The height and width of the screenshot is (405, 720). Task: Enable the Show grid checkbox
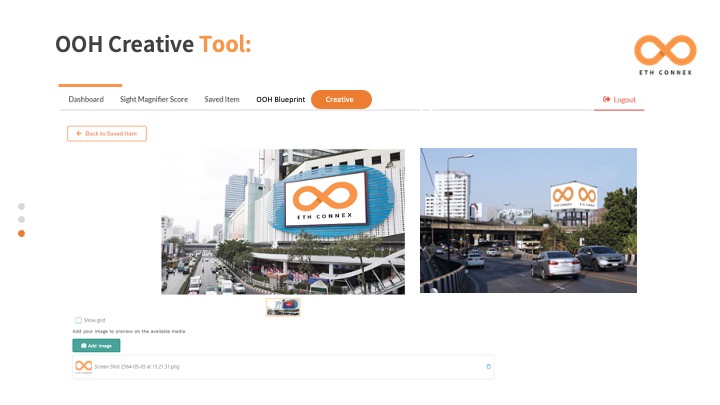(x=79, y=320)
